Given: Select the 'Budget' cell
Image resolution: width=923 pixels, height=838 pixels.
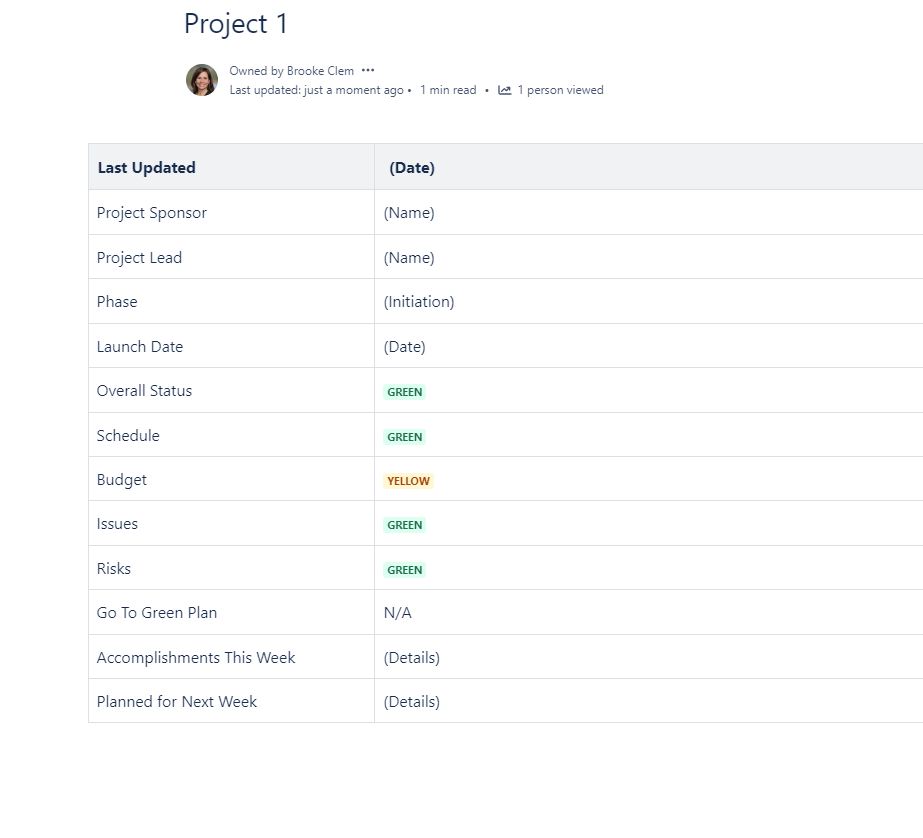Looking at the screenshot, I should (x=231, y=479).
